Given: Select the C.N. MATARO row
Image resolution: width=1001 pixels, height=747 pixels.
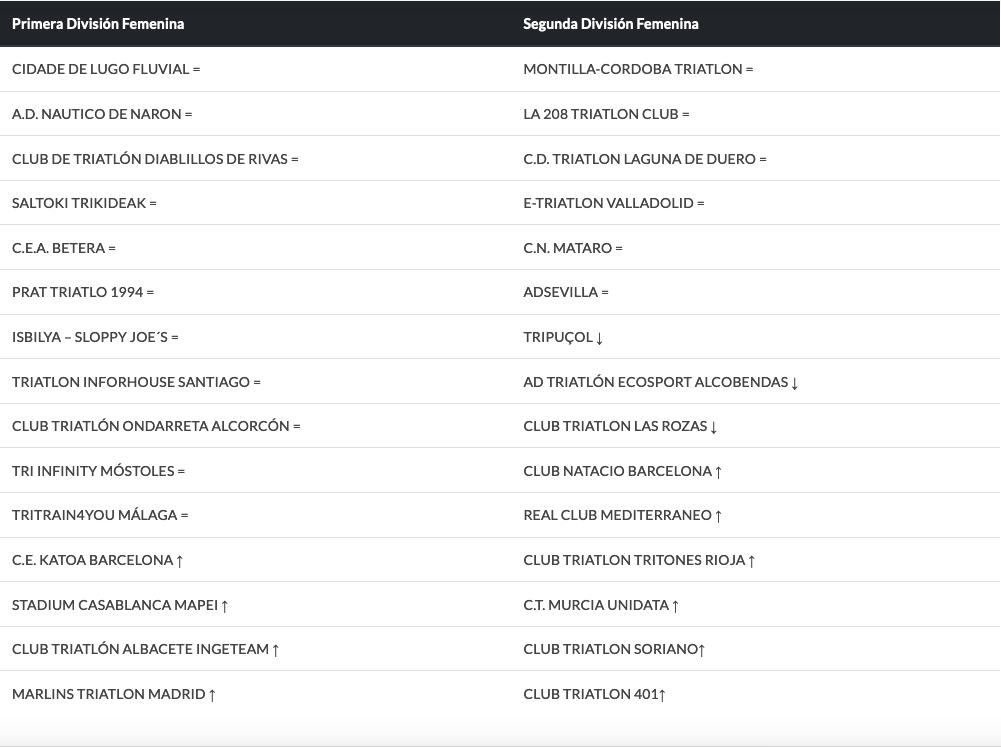Looking at the screenshot, I should [567, 248].
